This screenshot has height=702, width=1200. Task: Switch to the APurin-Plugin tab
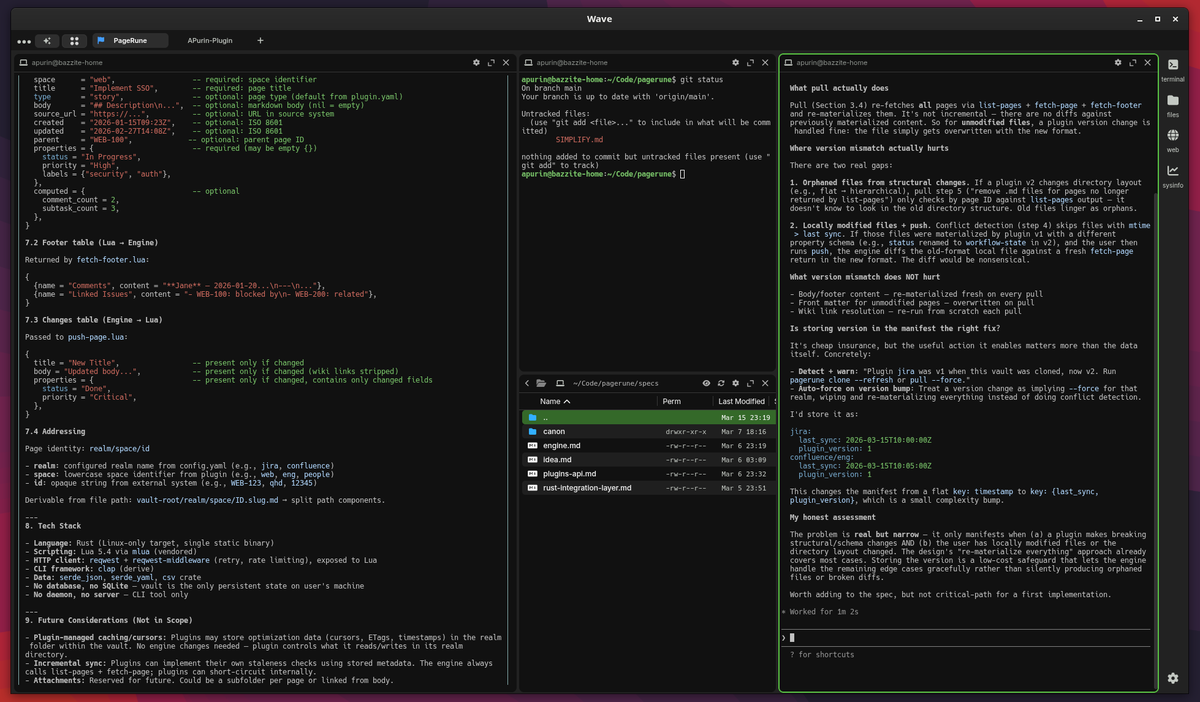point(209,41)
